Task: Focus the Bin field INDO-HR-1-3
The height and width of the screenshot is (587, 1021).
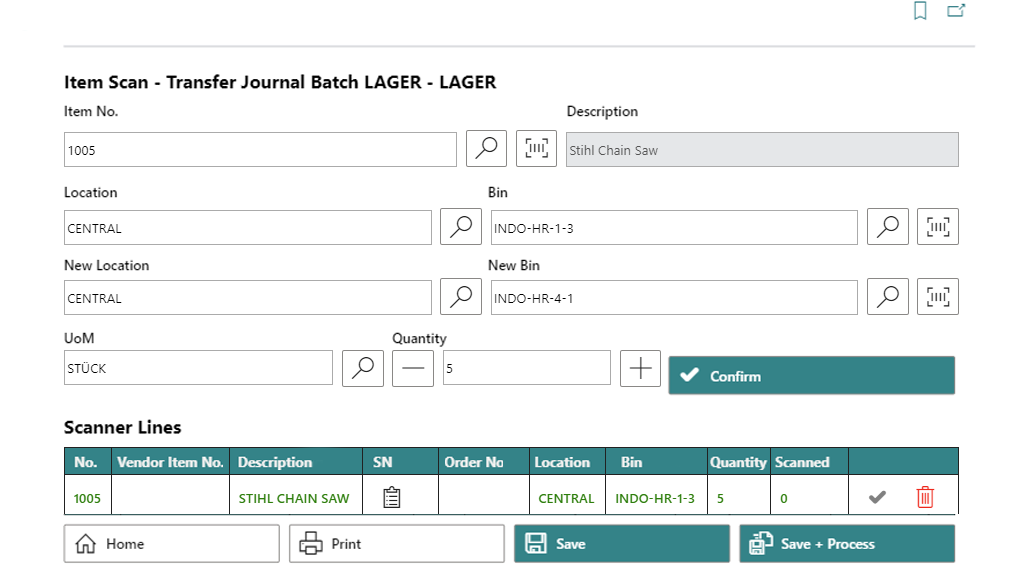Action: coord(674,227)
